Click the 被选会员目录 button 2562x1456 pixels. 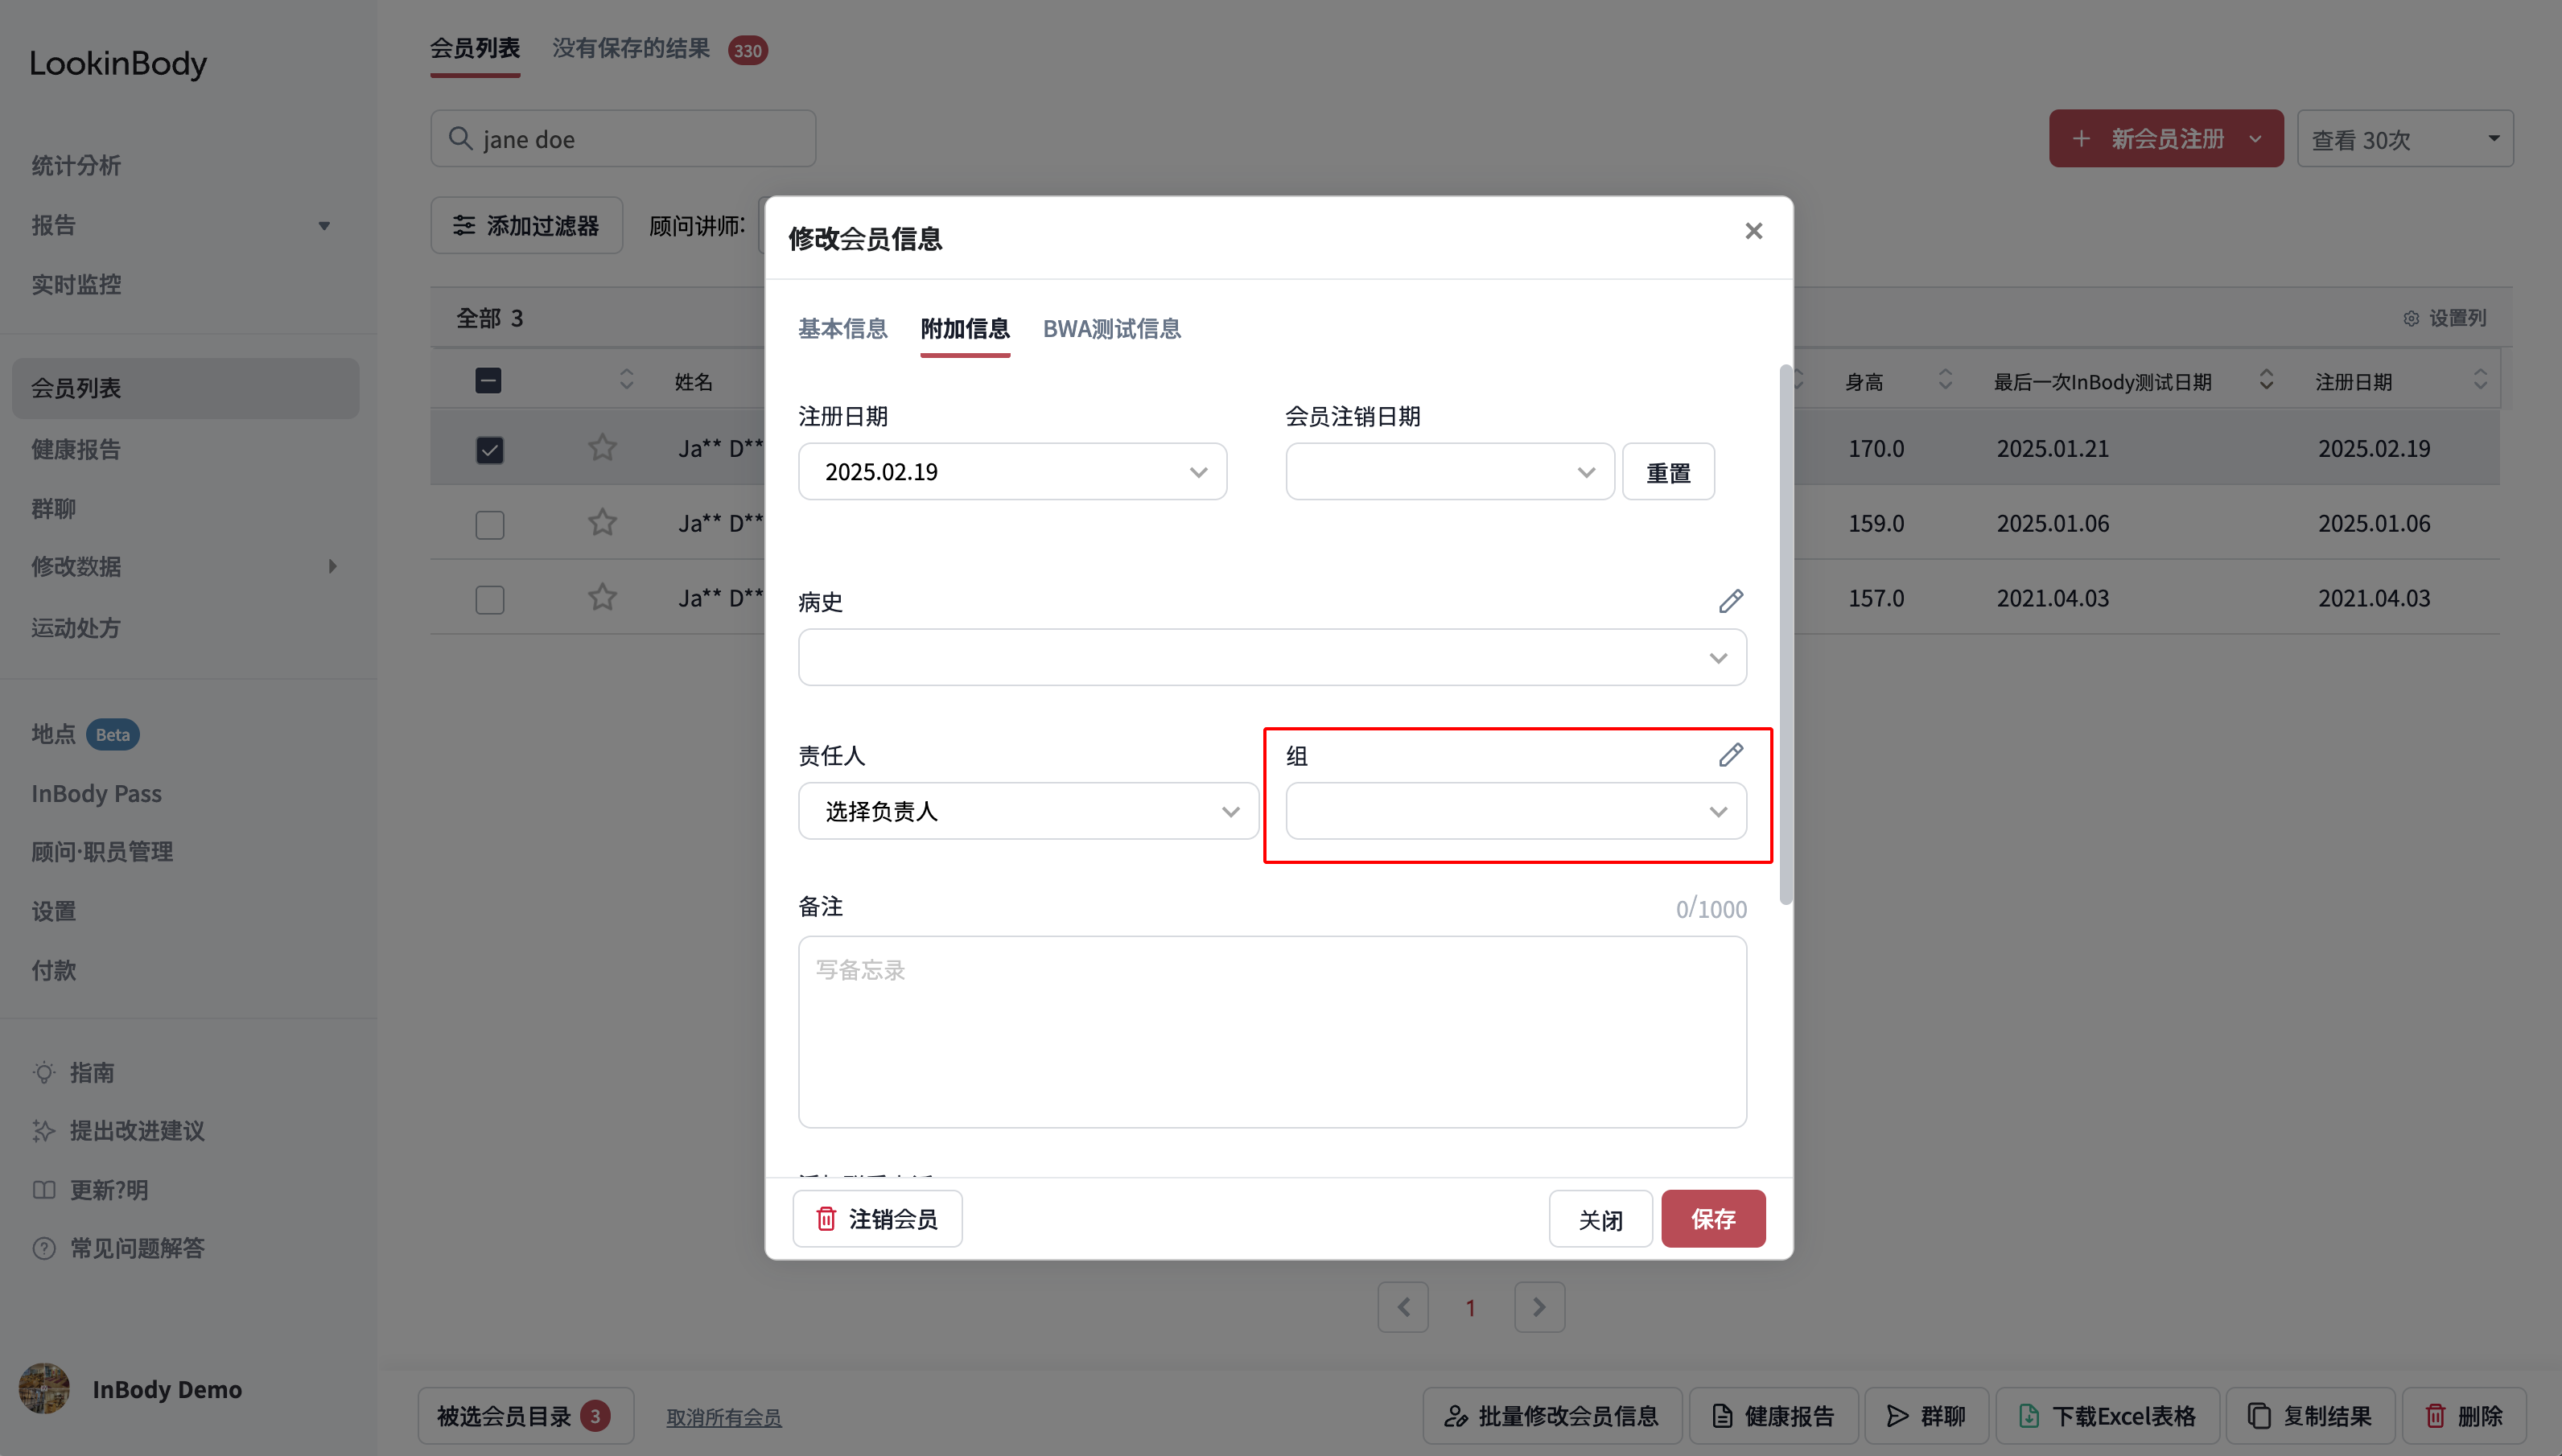point(525,1416)
